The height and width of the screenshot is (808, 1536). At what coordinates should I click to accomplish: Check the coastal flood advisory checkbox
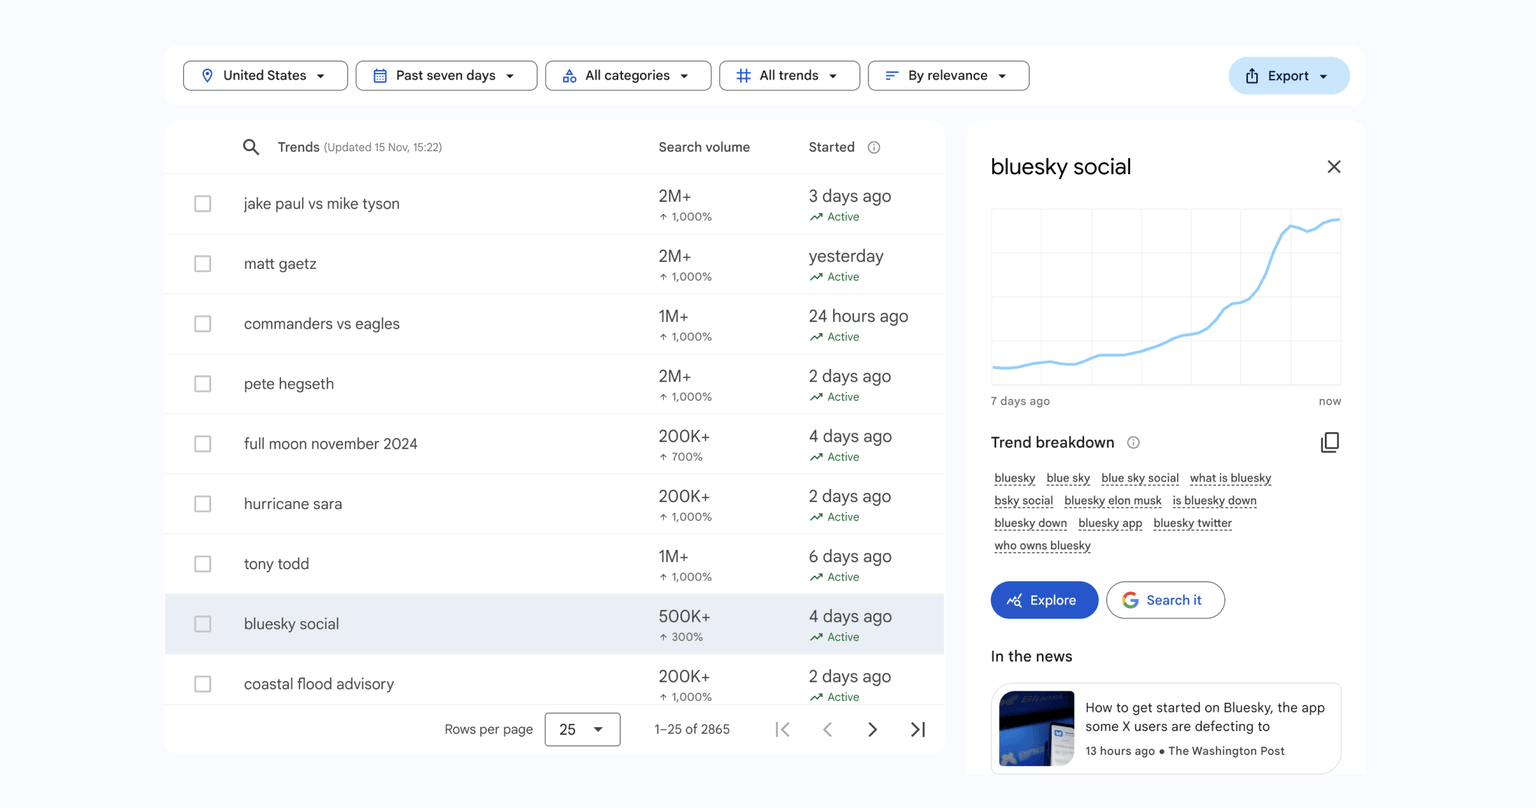[x=203, y=684]
